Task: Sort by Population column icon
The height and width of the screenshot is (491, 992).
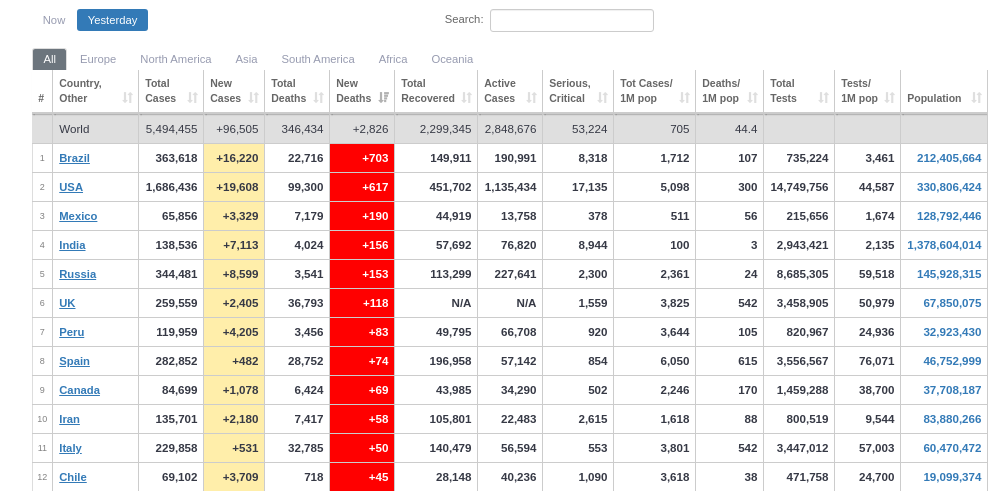Action: 977,98
